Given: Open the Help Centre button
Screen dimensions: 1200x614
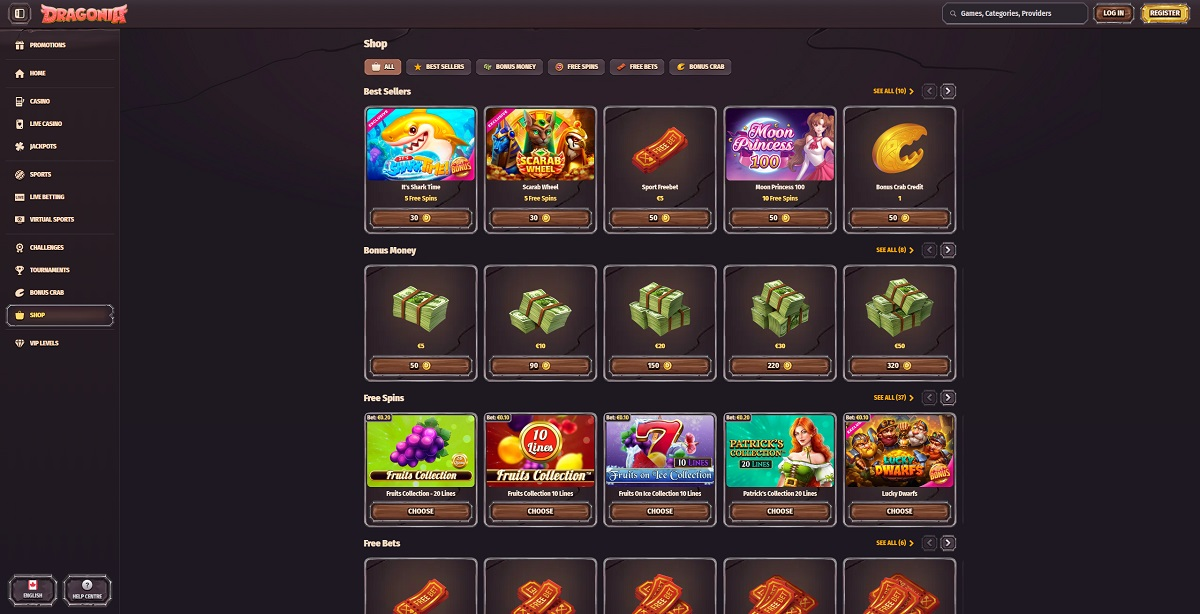Looking at the screenshot, I should coord(86,589).
